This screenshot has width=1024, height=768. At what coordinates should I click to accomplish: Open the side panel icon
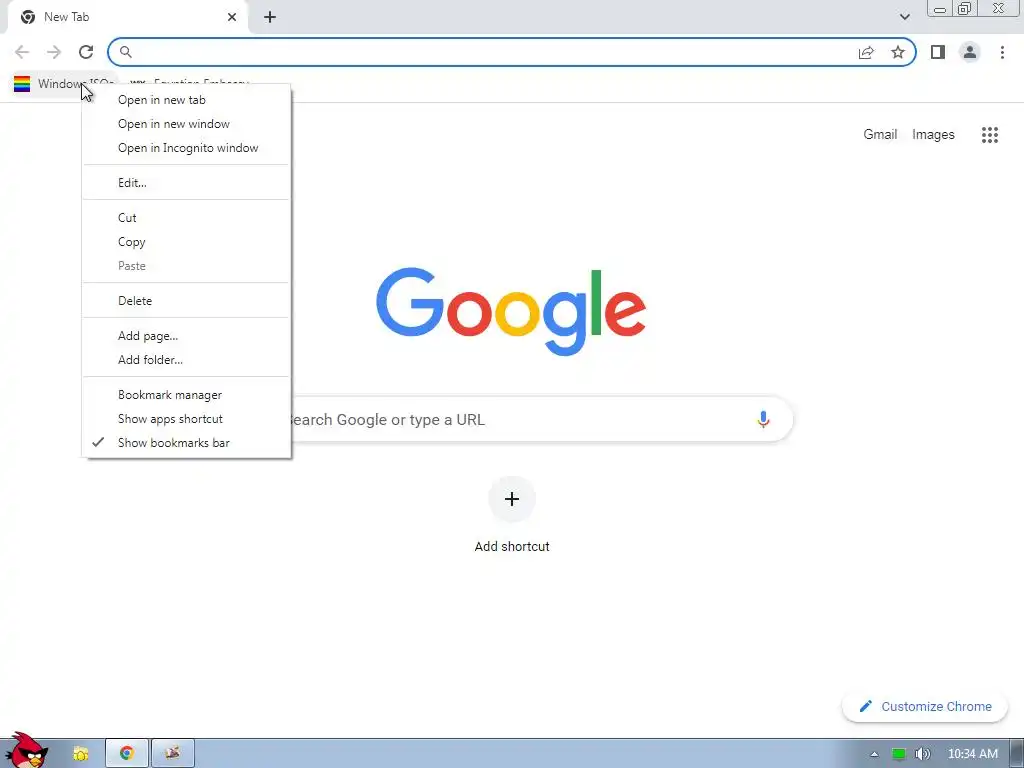pos(938,52)
